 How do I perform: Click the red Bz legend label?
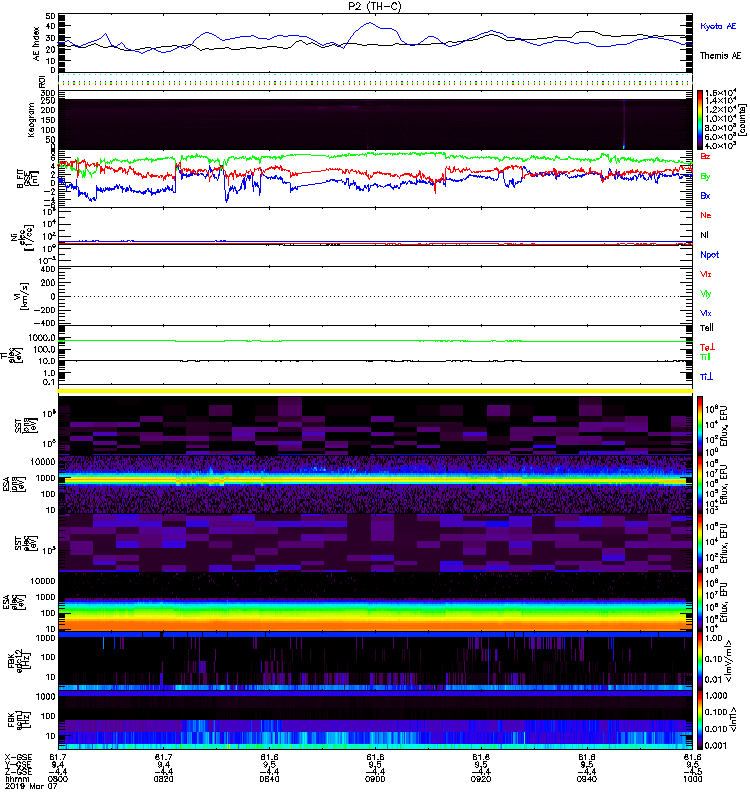[x=706, y=157]
